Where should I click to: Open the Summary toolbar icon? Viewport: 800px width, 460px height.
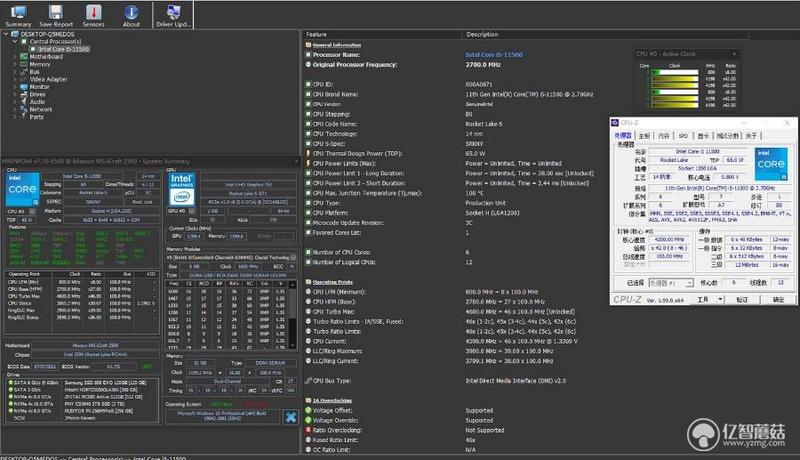[18, 15]
